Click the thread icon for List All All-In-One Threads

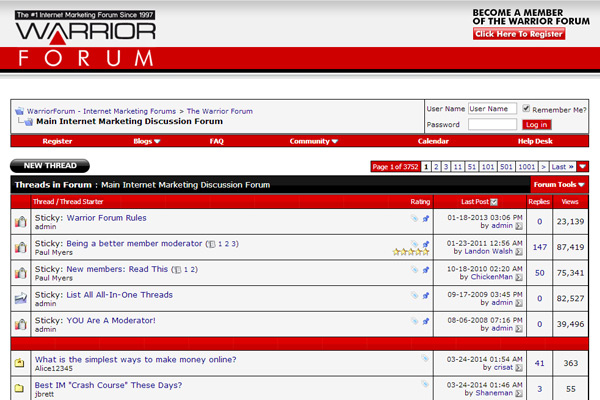click(21, 299)
